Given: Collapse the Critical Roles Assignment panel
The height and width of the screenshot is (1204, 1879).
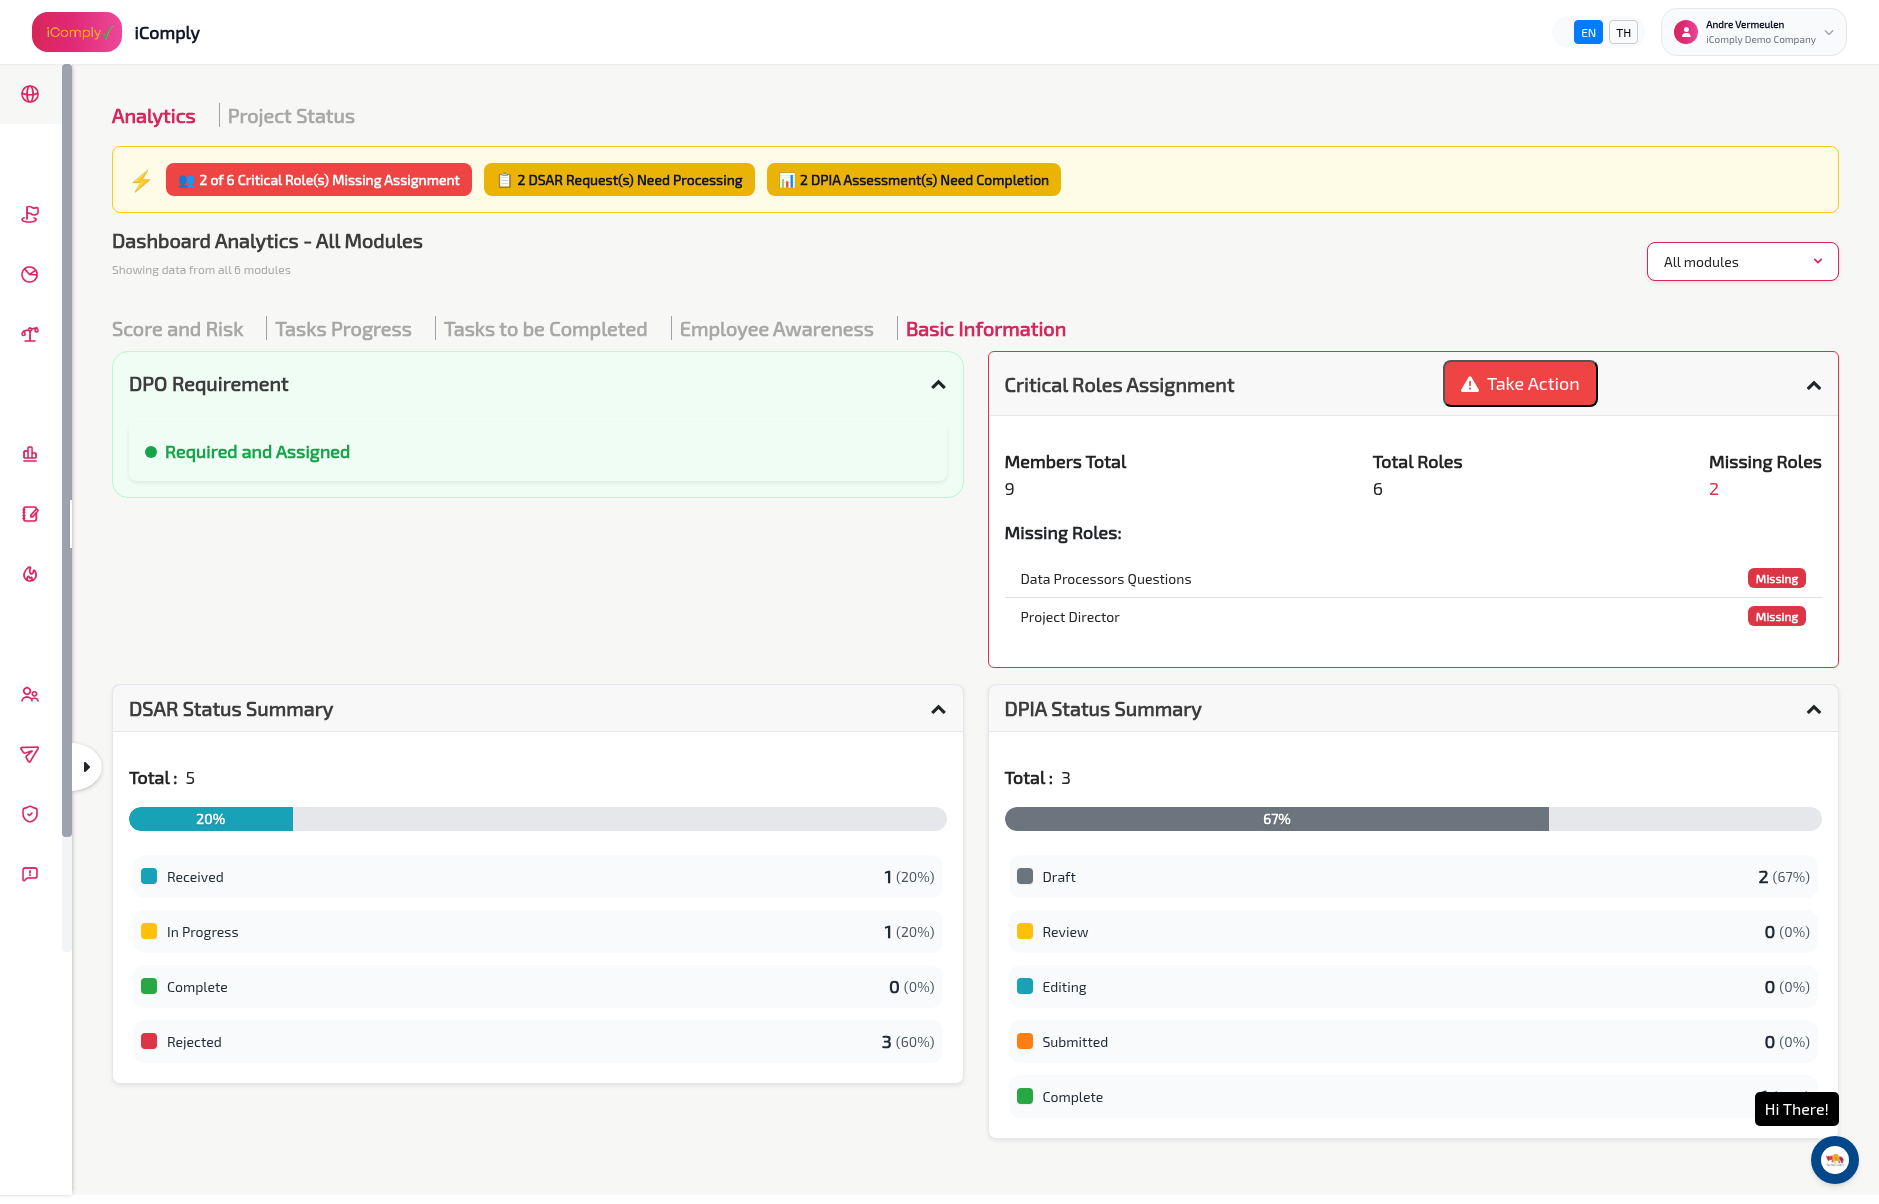Looking at the screenshot, I should pos(1814,384).
